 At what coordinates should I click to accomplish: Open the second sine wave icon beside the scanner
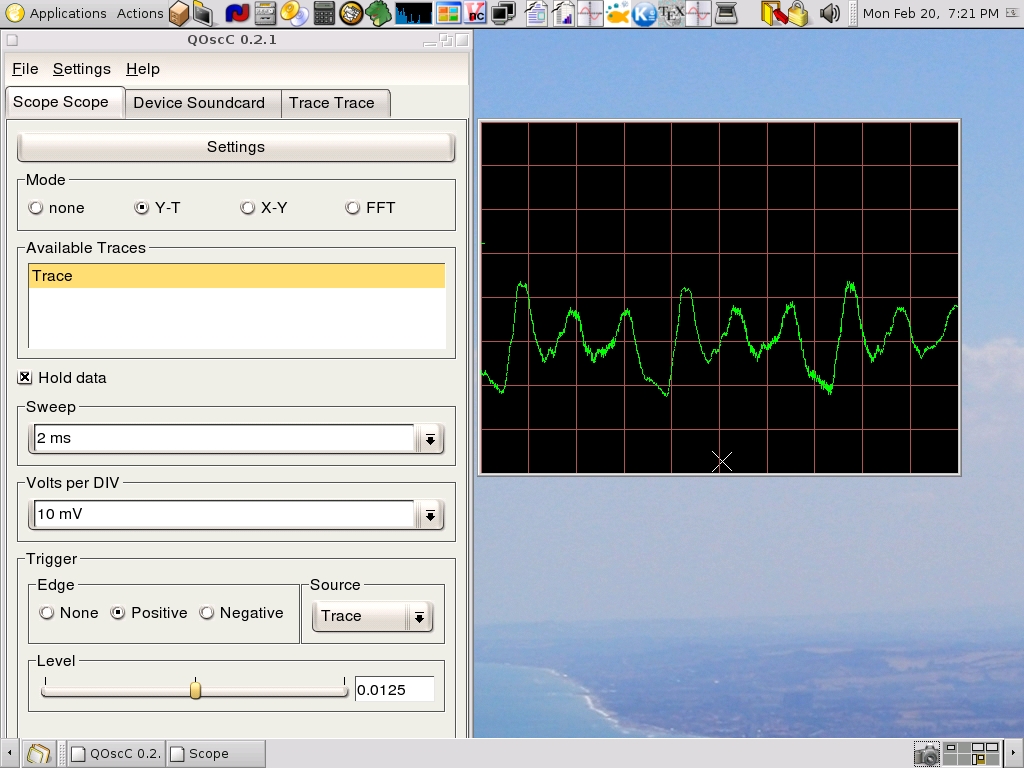(698, 13)
